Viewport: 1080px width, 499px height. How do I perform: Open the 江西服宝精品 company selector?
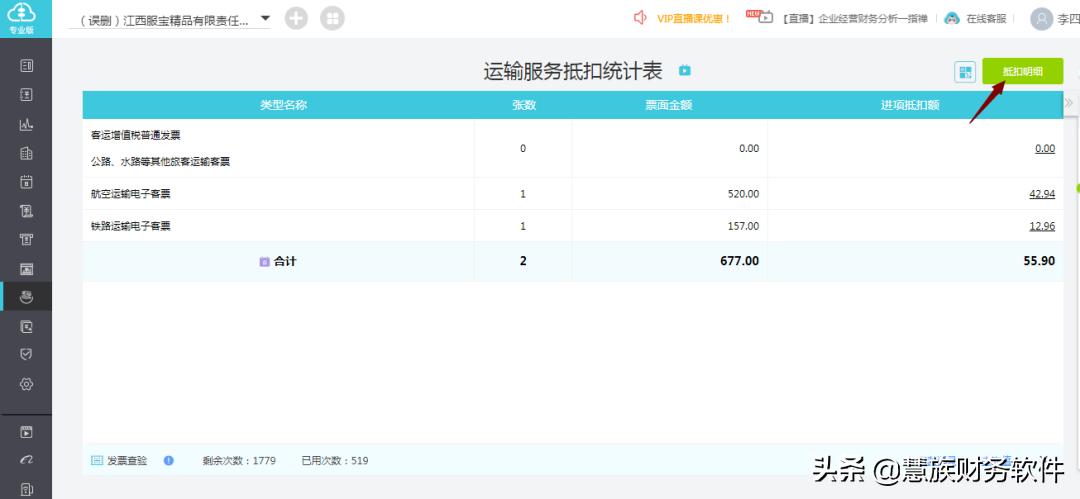click(169, 20)
